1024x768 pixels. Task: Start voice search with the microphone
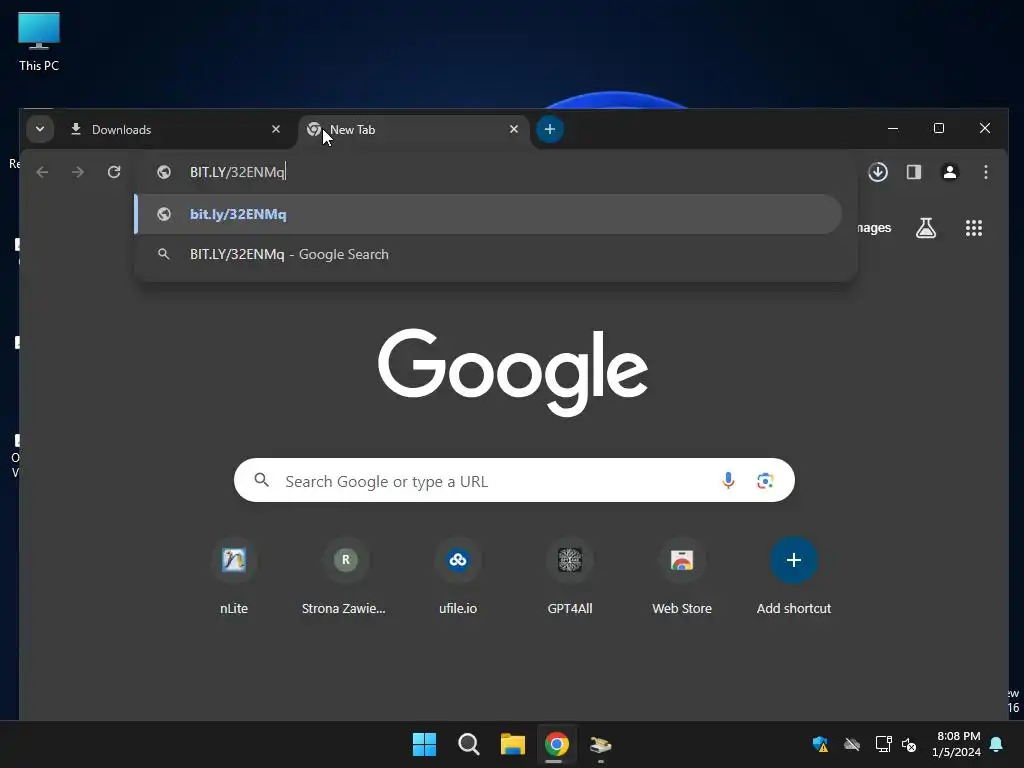pyautogui.click(x=728, y=481)
